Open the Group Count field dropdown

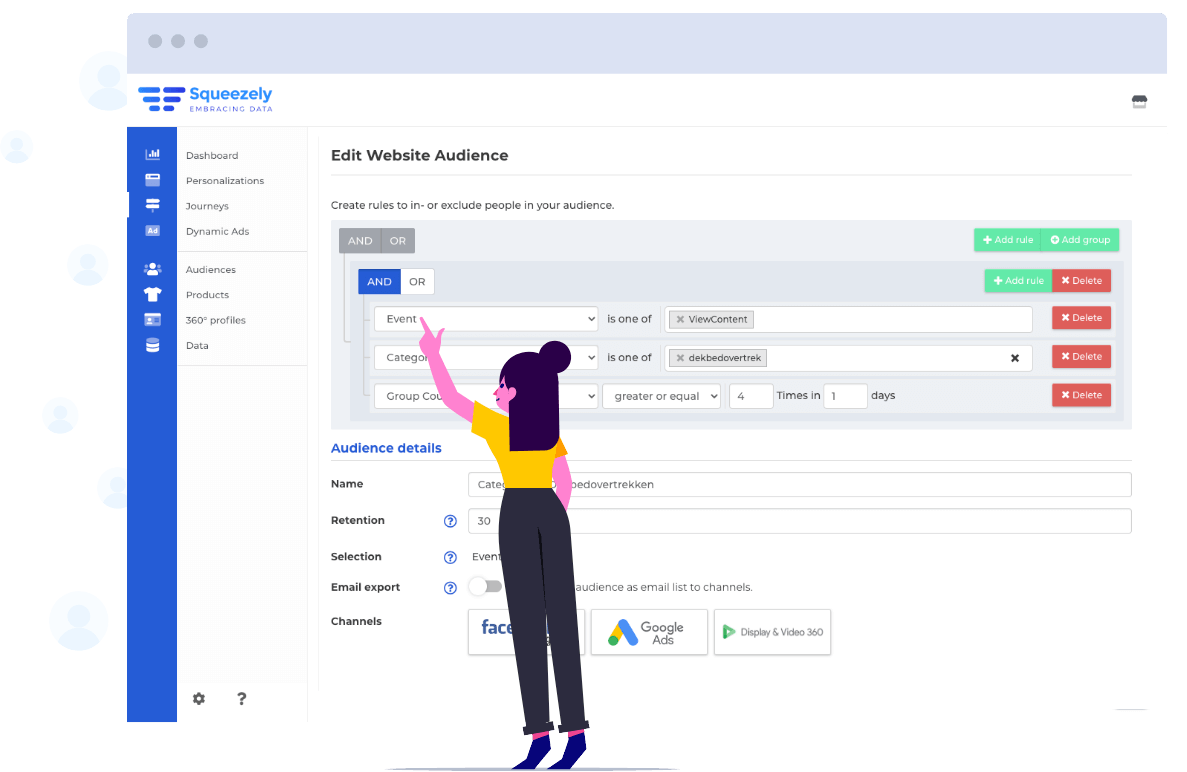(486, 395)
